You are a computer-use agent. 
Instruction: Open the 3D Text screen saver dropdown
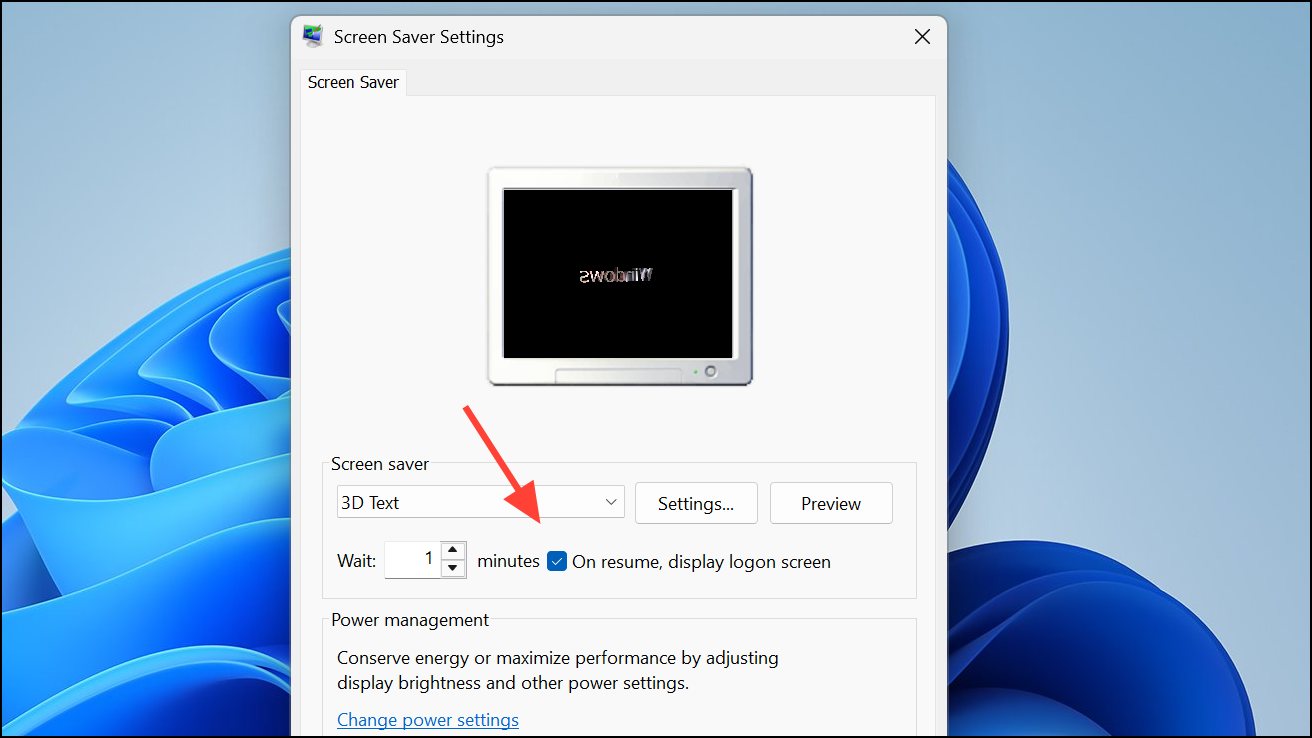pos(480,503)
